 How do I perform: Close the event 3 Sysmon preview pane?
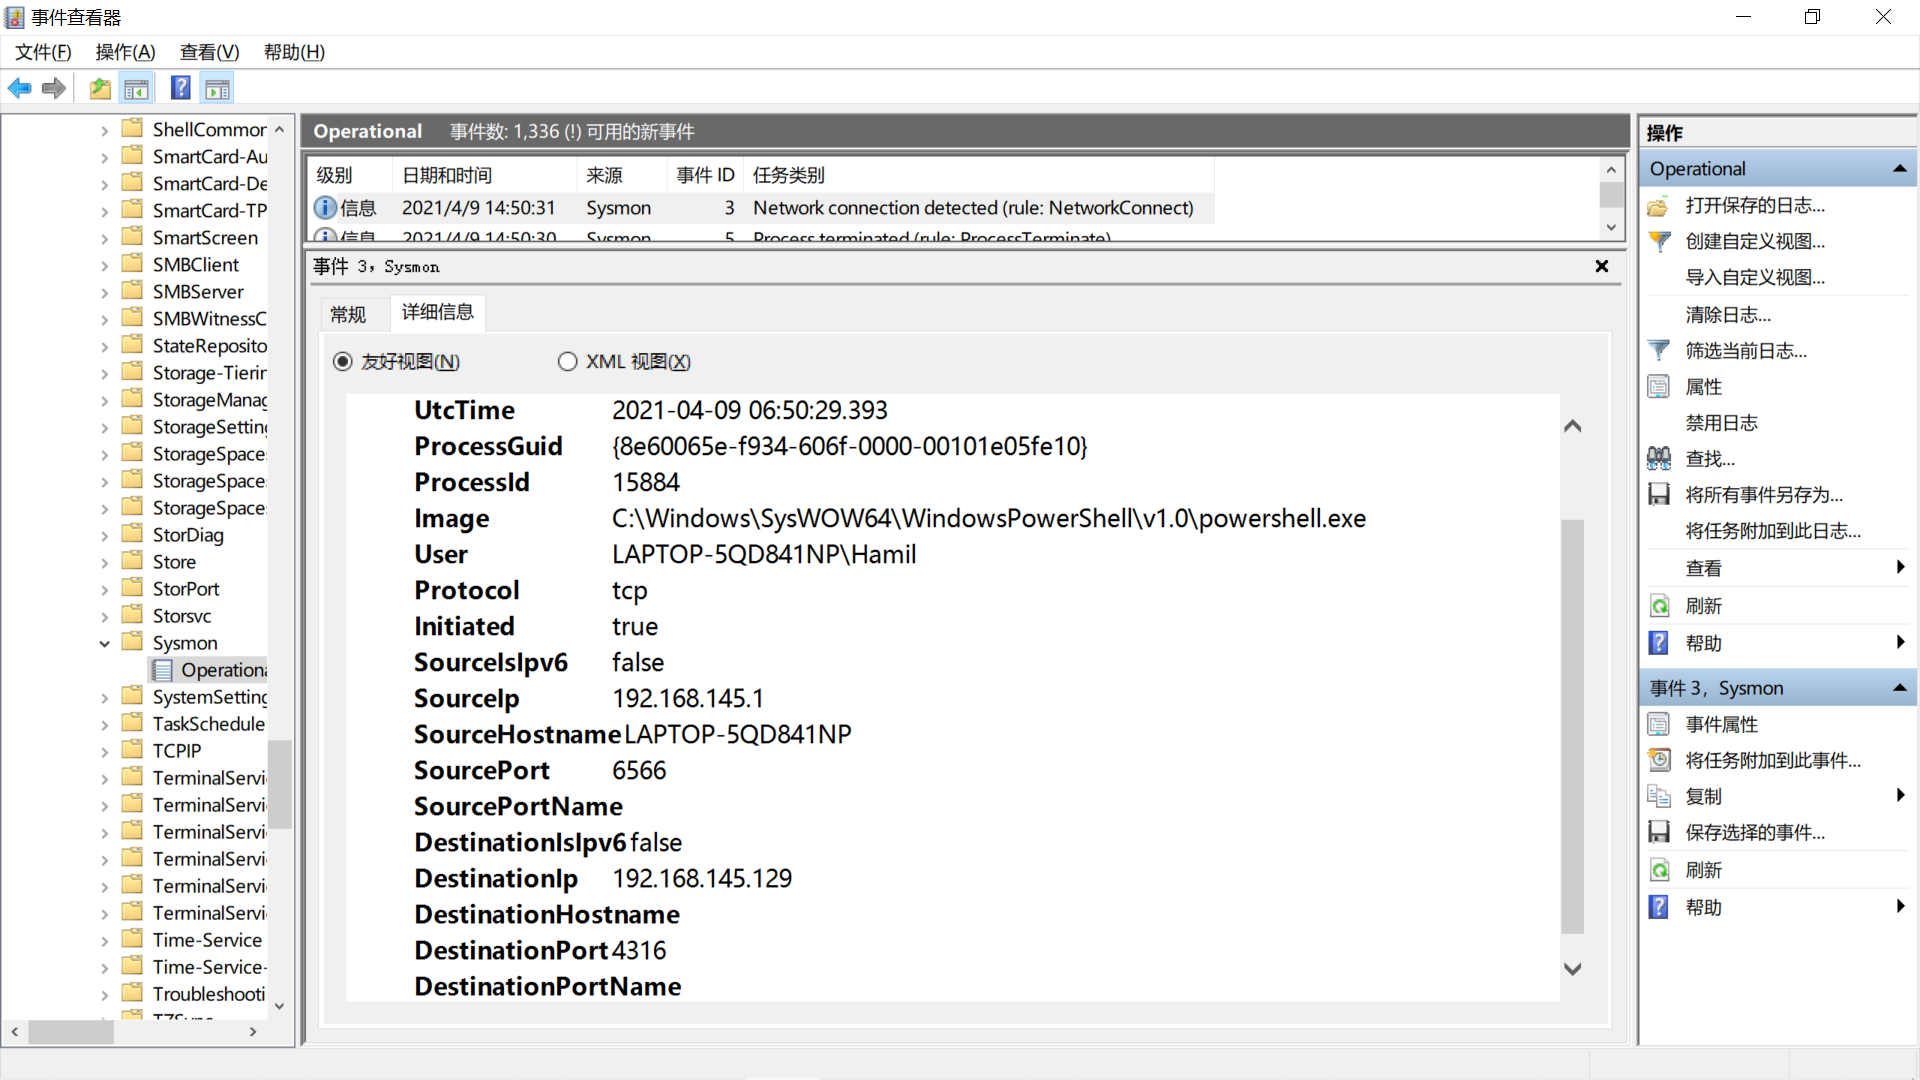[x=1601, y=266]
